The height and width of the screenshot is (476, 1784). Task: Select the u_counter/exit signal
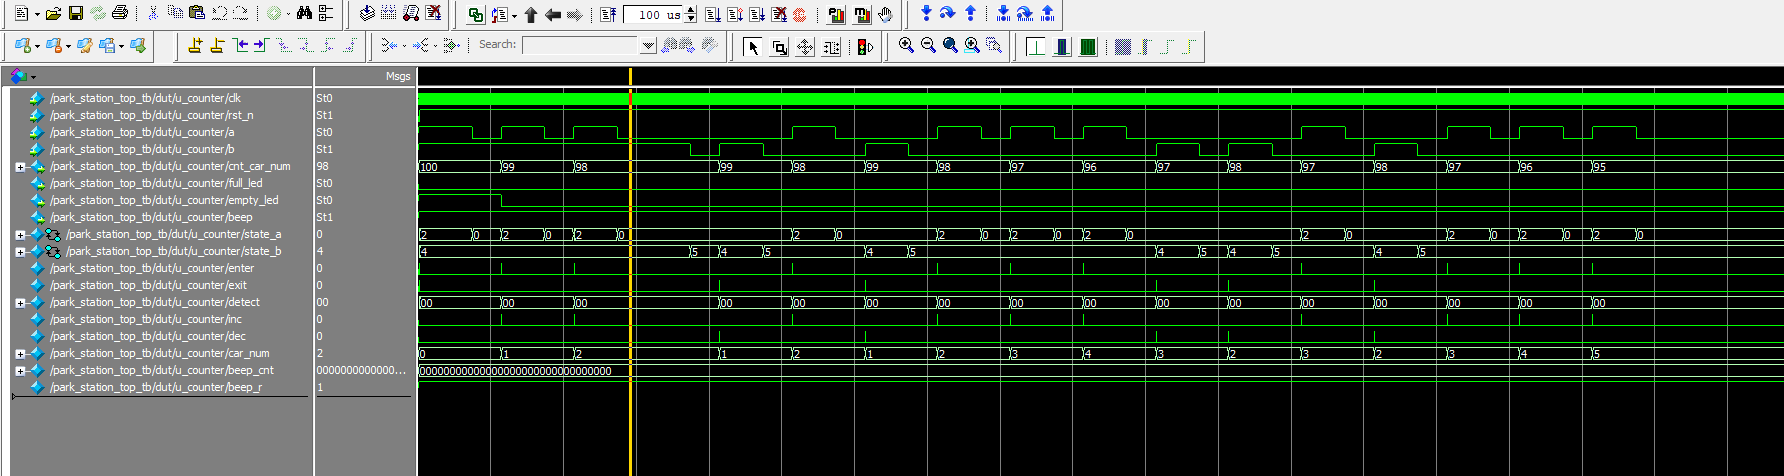coord(148,285)
